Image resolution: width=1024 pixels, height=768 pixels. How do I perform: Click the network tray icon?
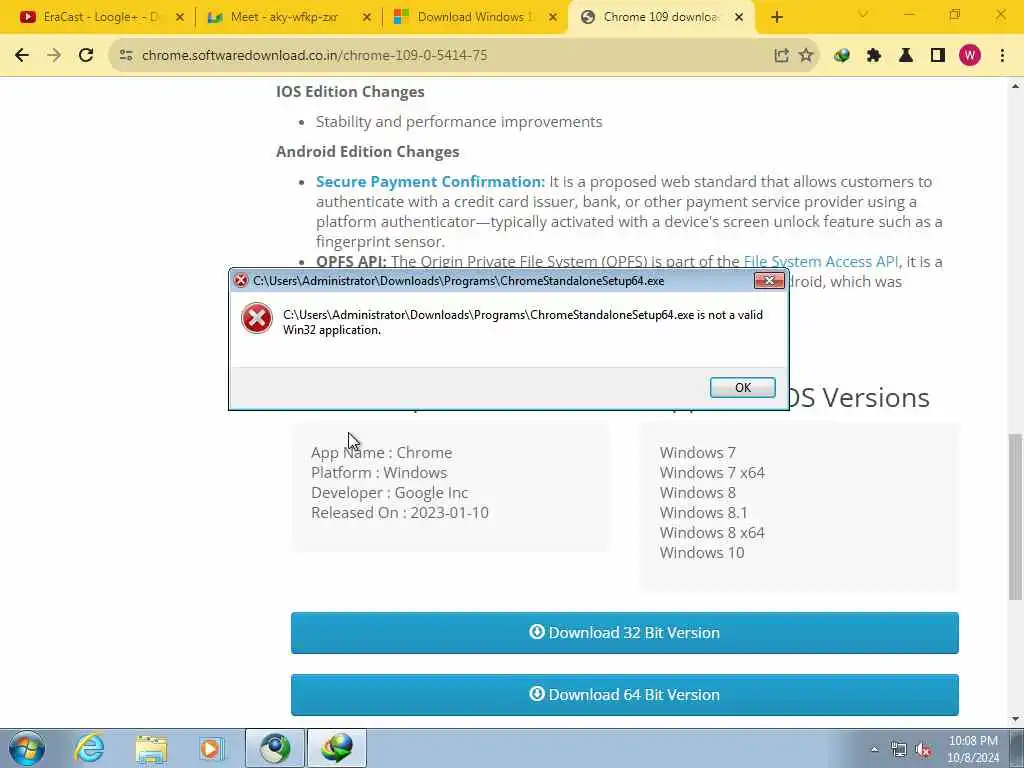coord(899,750)
